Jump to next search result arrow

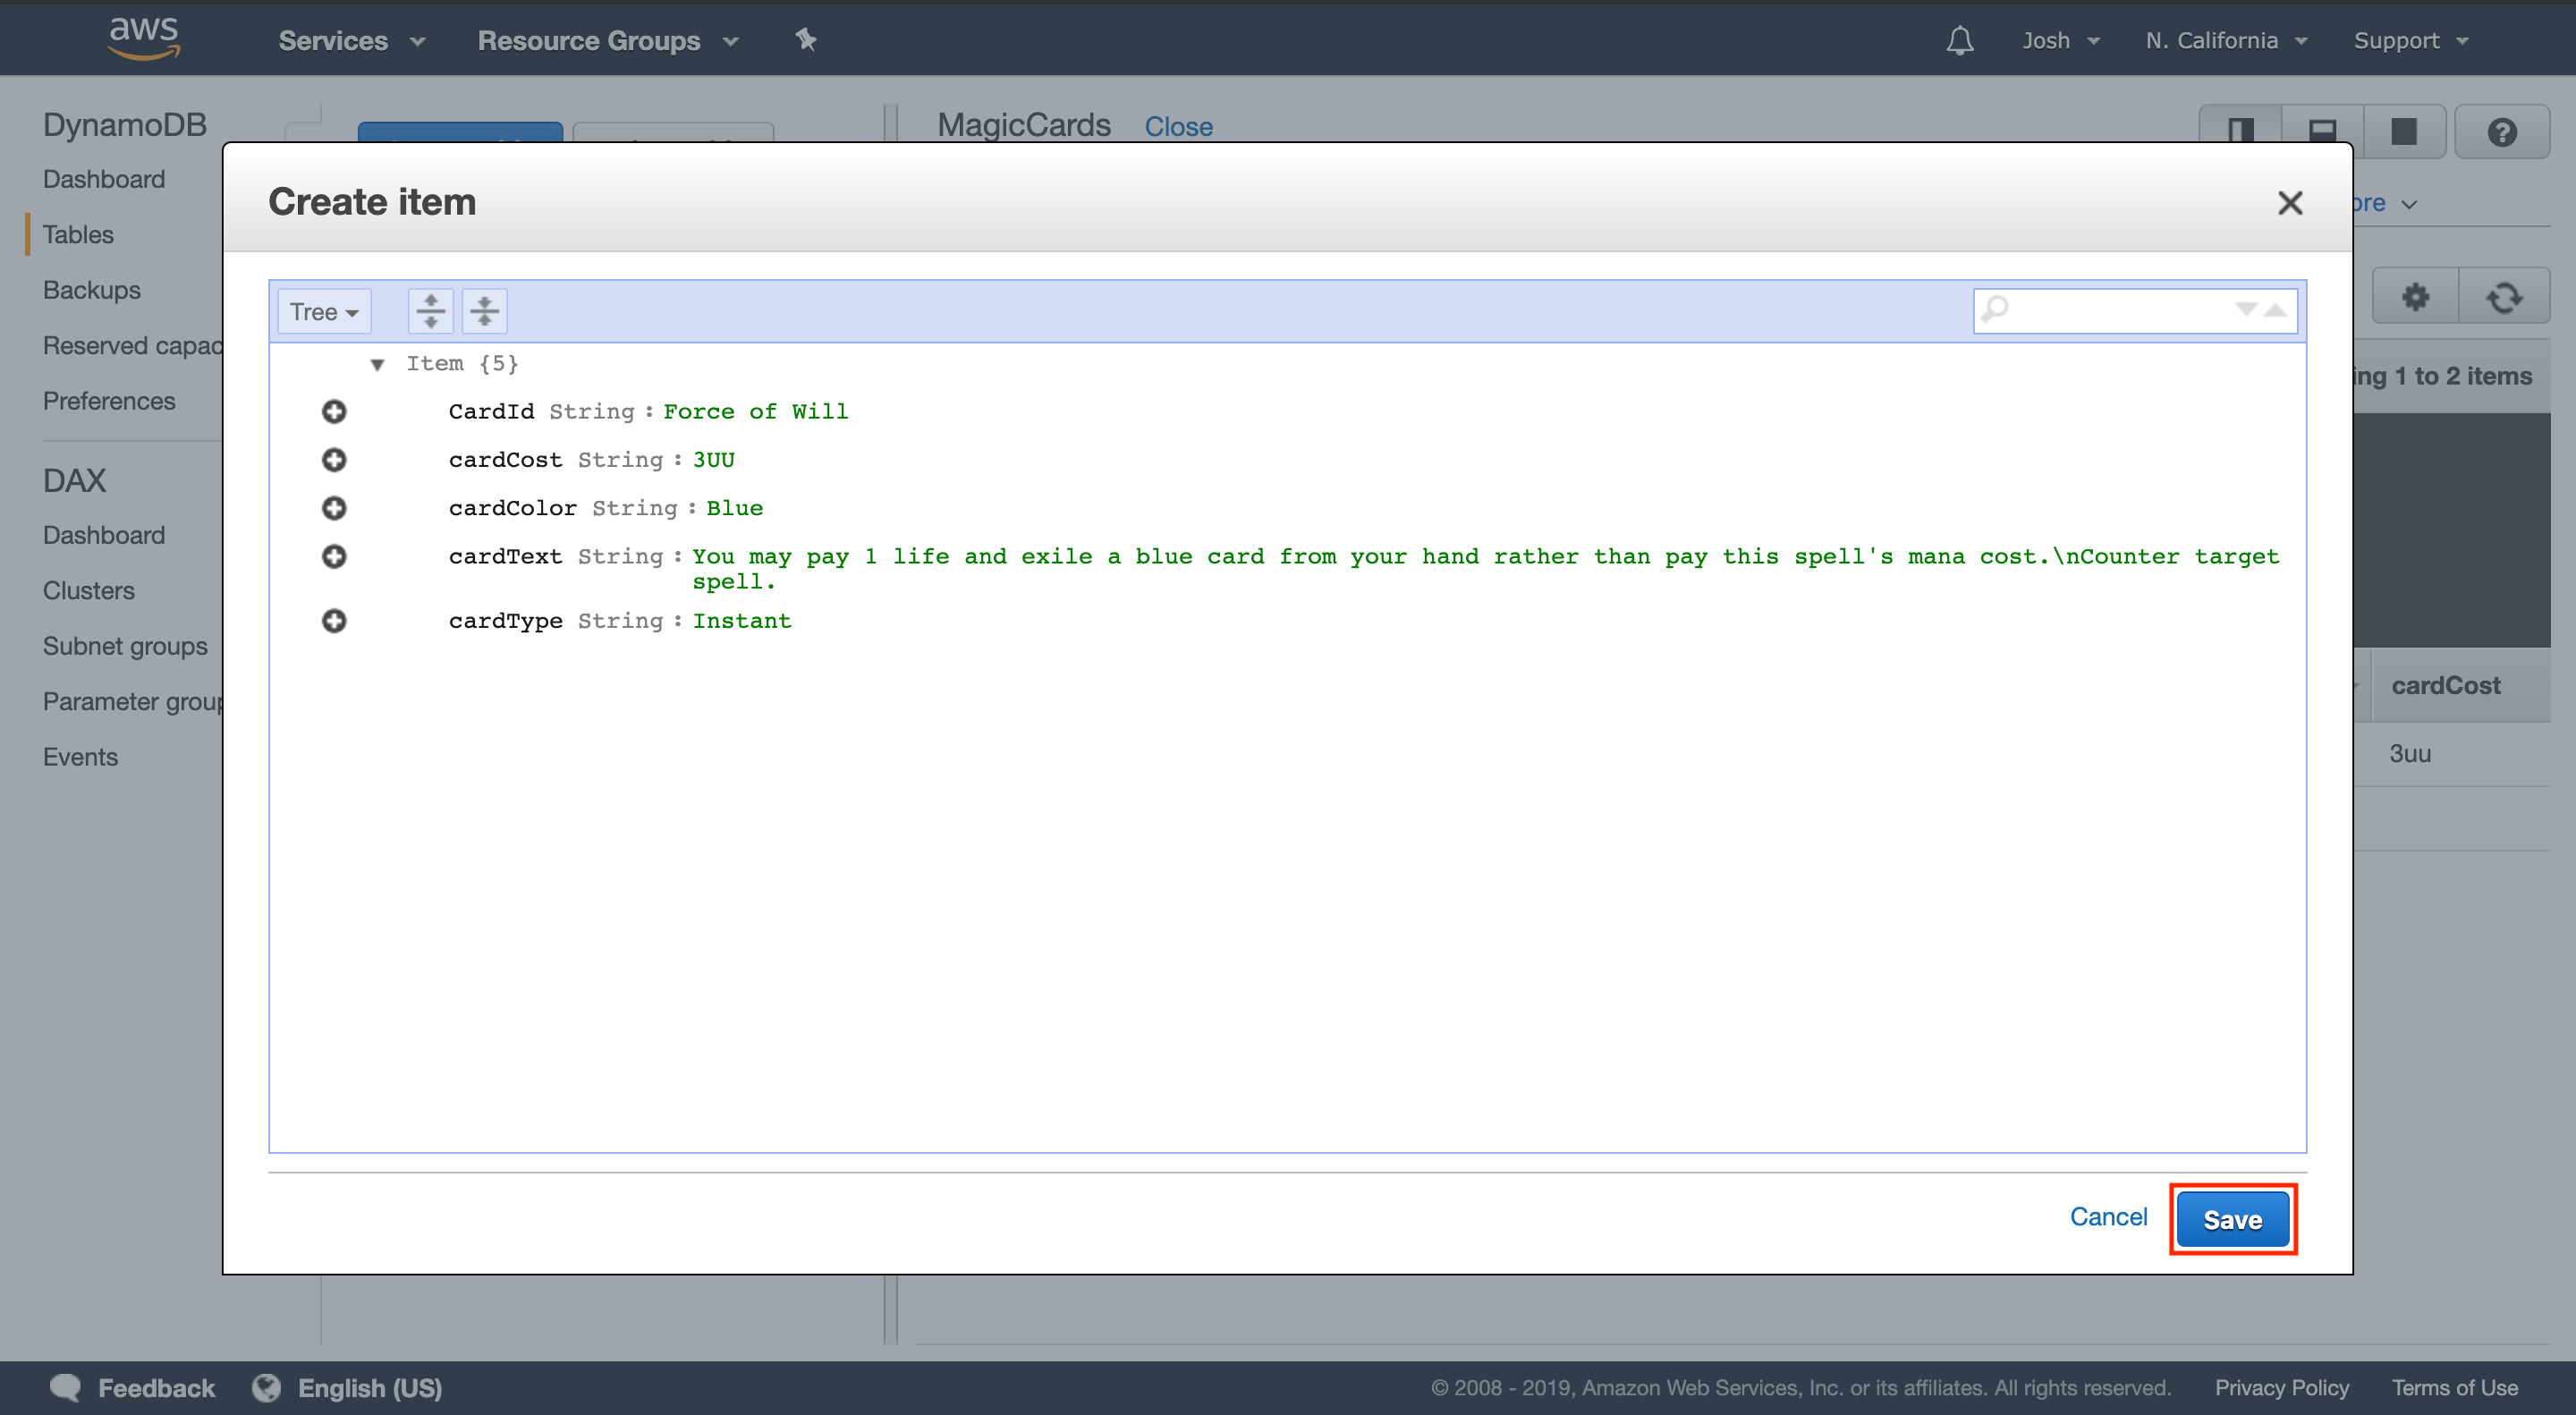click(x=2245, y=309)
